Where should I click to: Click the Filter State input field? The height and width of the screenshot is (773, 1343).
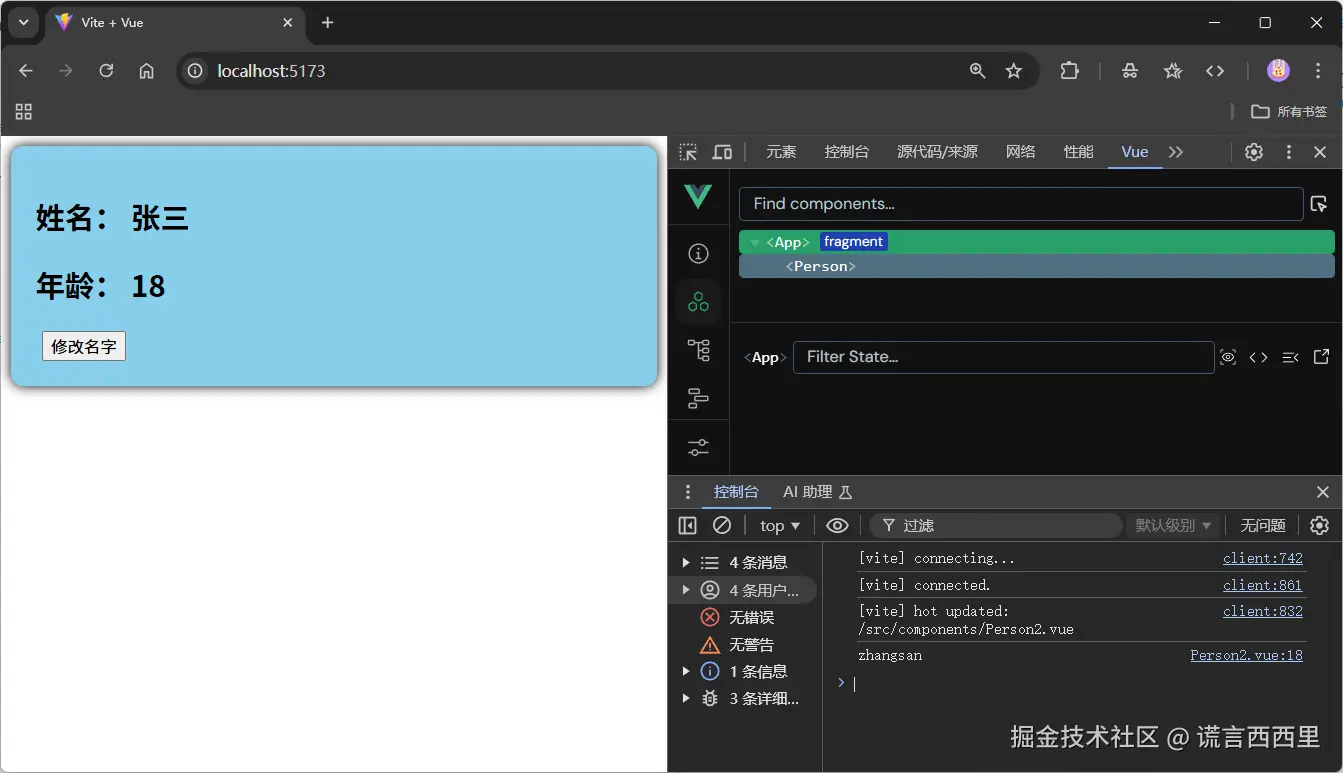pyautogui.click(x=1003, y=357)
